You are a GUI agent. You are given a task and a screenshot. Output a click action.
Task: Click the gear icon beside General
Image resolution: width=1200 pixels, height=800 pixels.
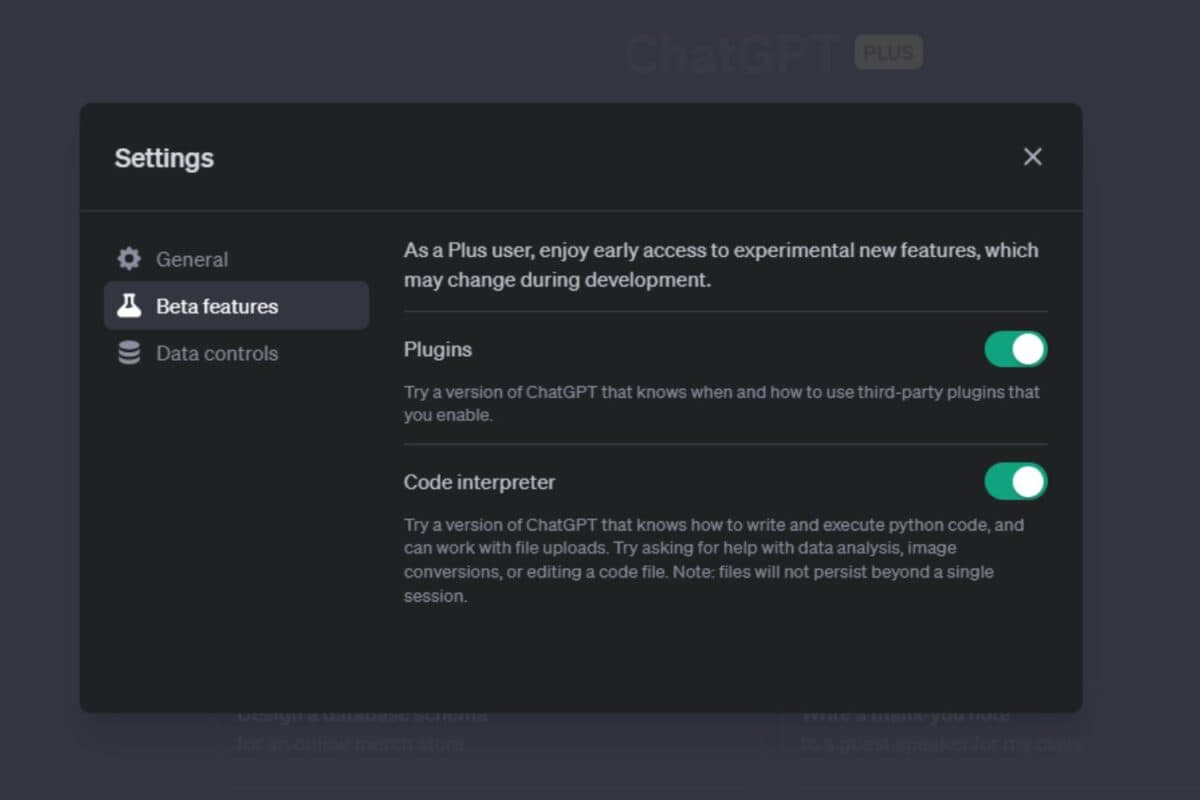pyautogui.click(x=129, y=259)
